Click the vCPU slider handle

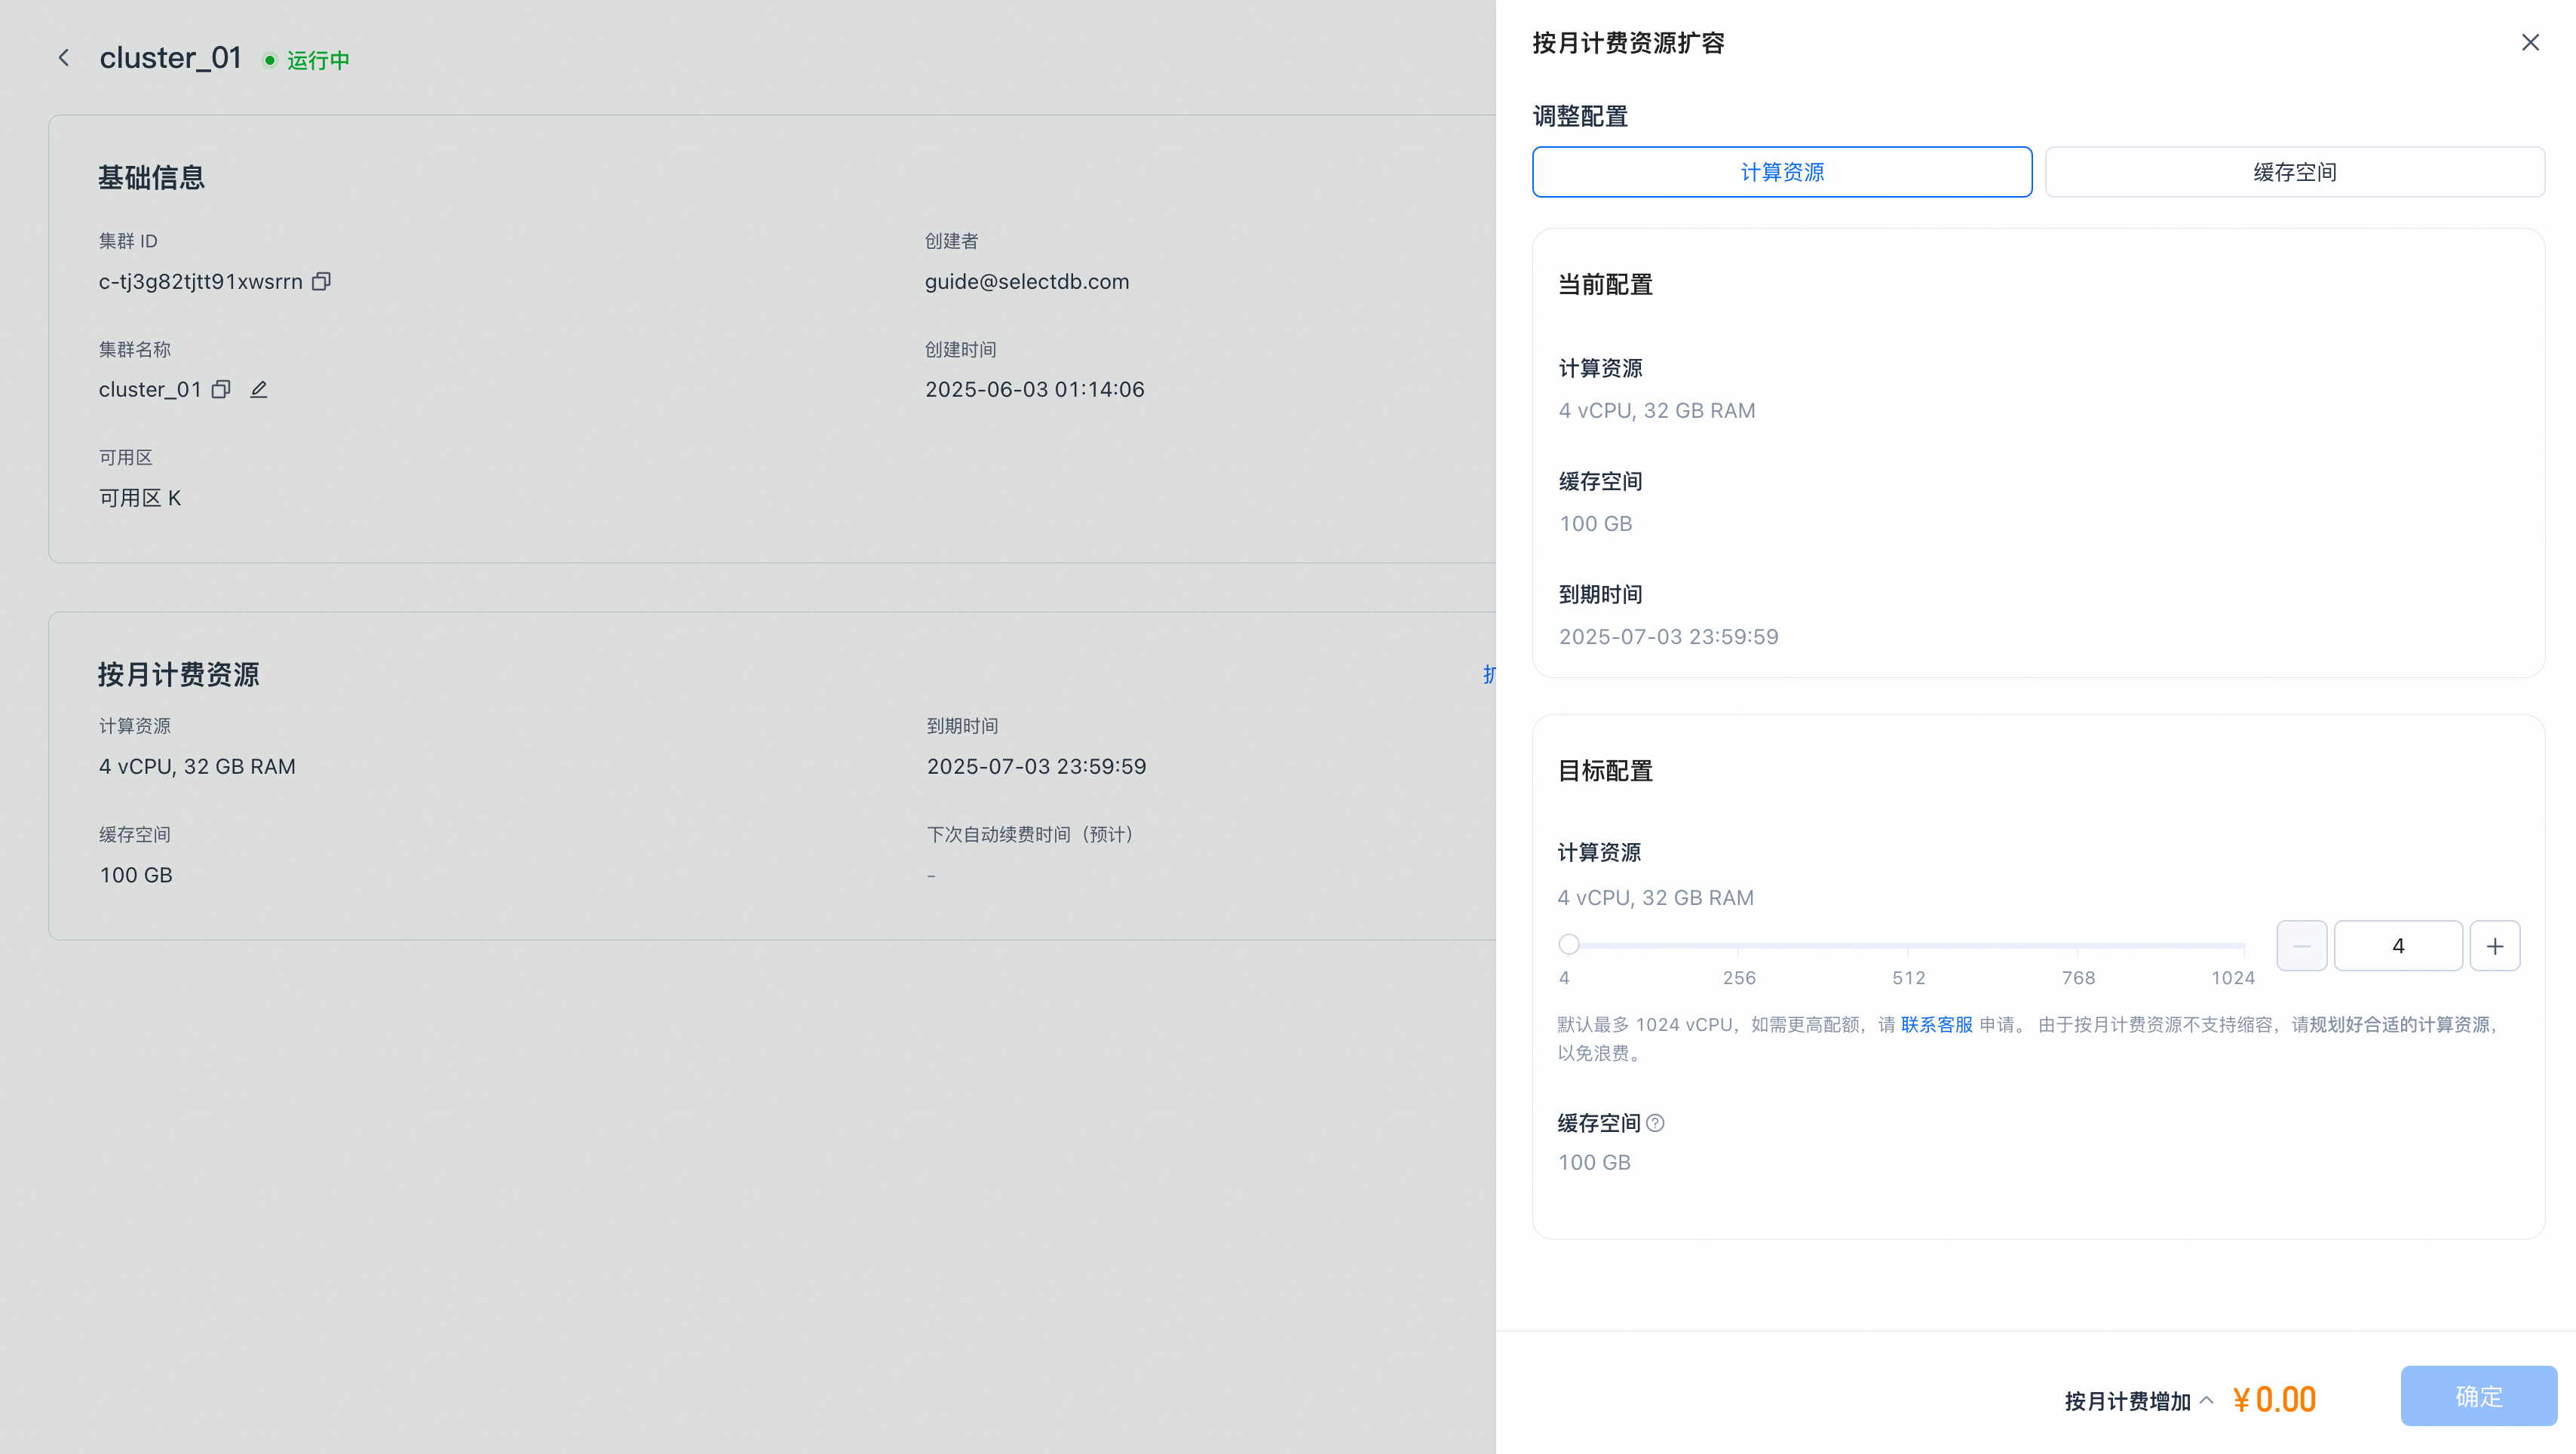tap(1569, 944)
